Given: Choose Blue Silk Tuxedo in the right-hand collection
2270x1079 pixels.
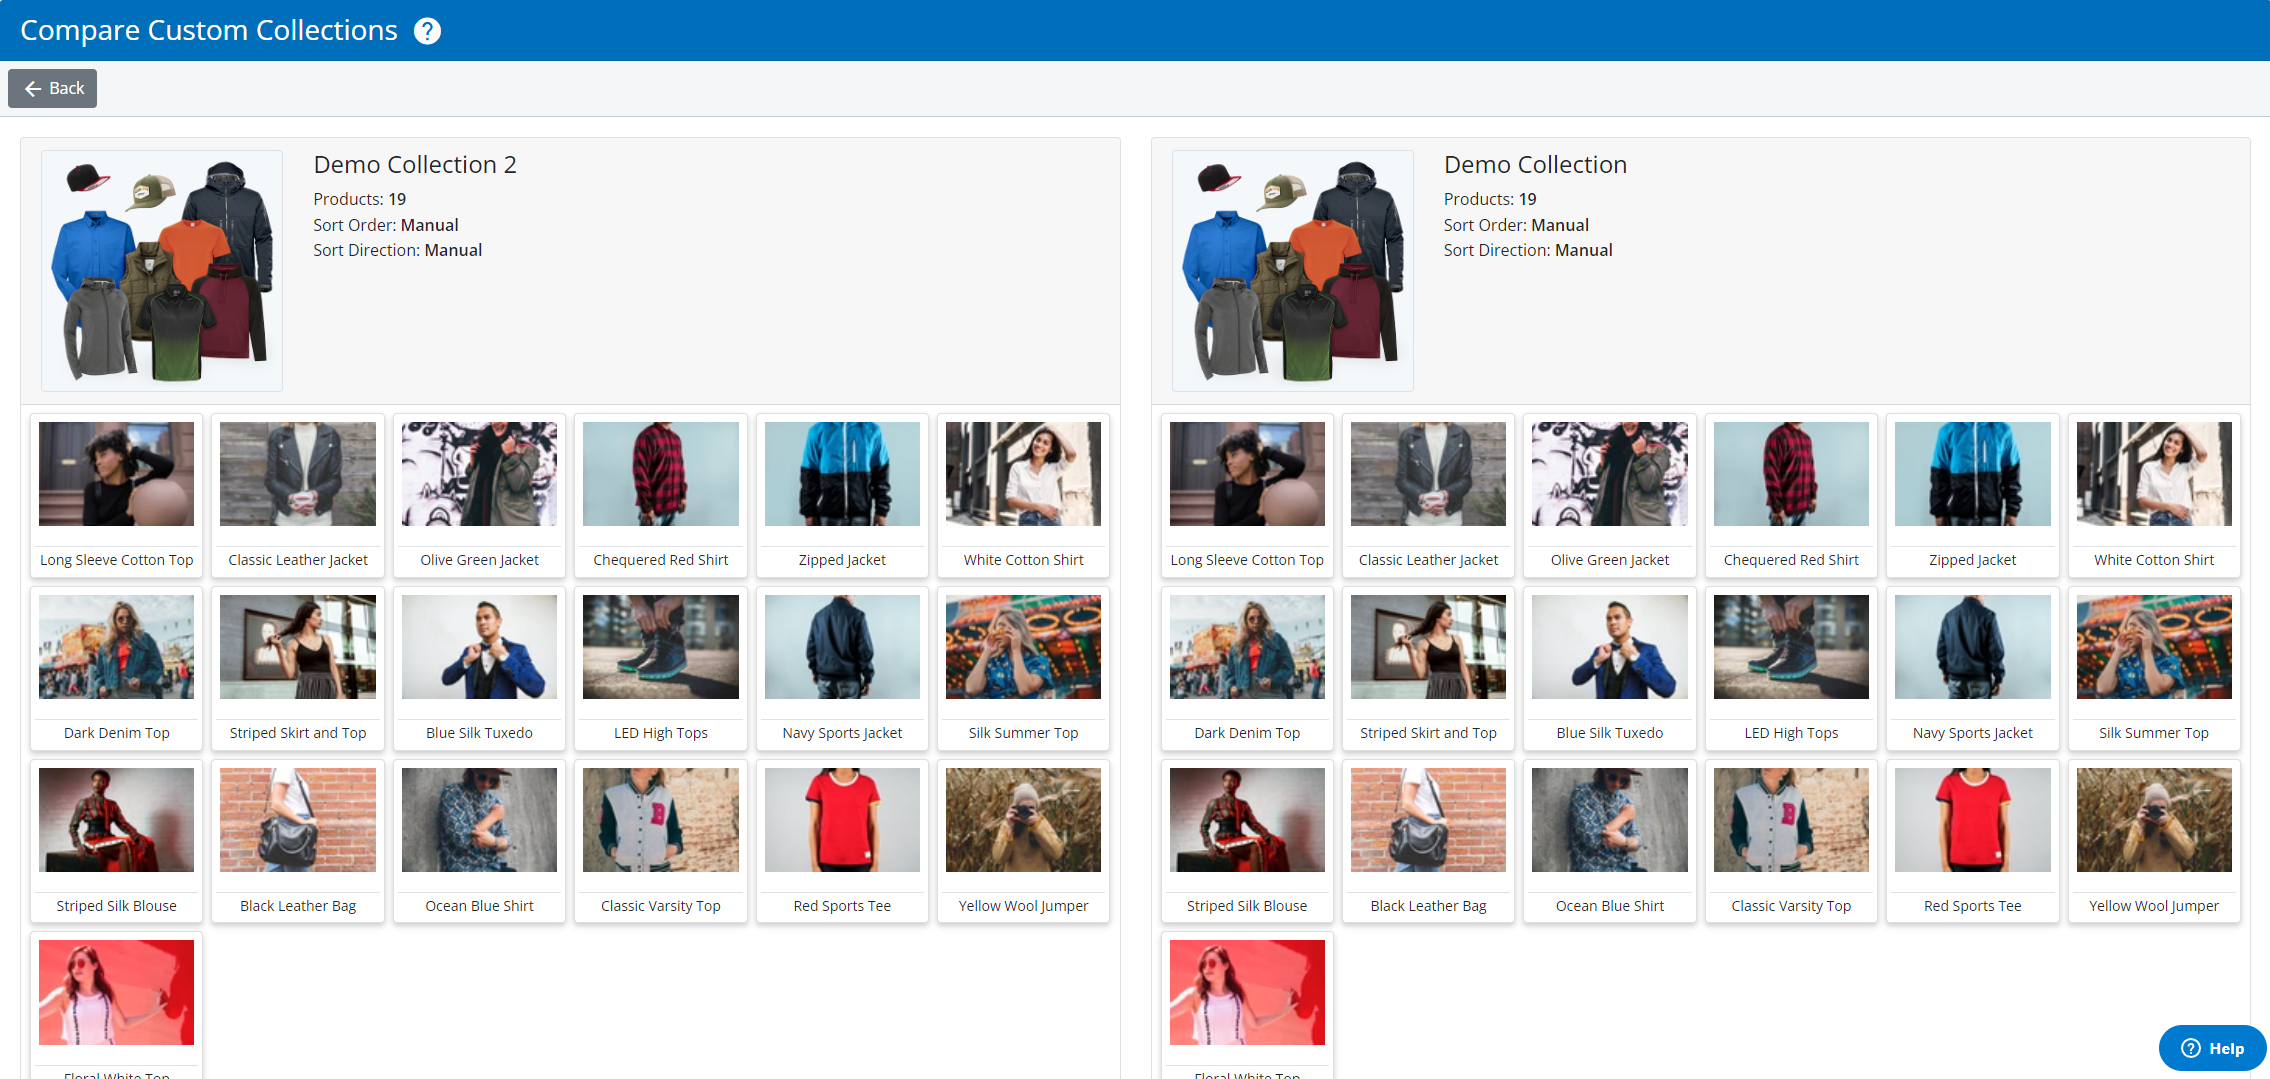Looking at the screenshot, I should (1609, 668).
